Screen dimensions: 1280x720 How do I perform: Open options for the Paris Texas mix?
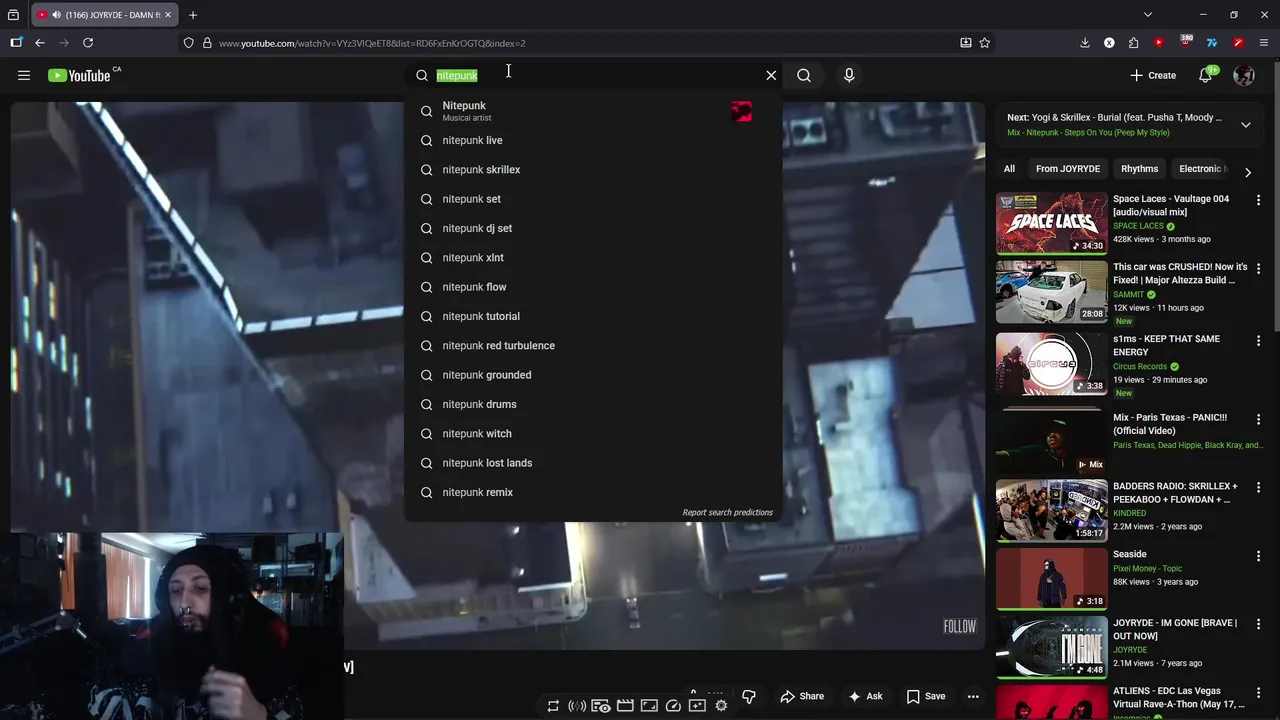point(1258,420)
